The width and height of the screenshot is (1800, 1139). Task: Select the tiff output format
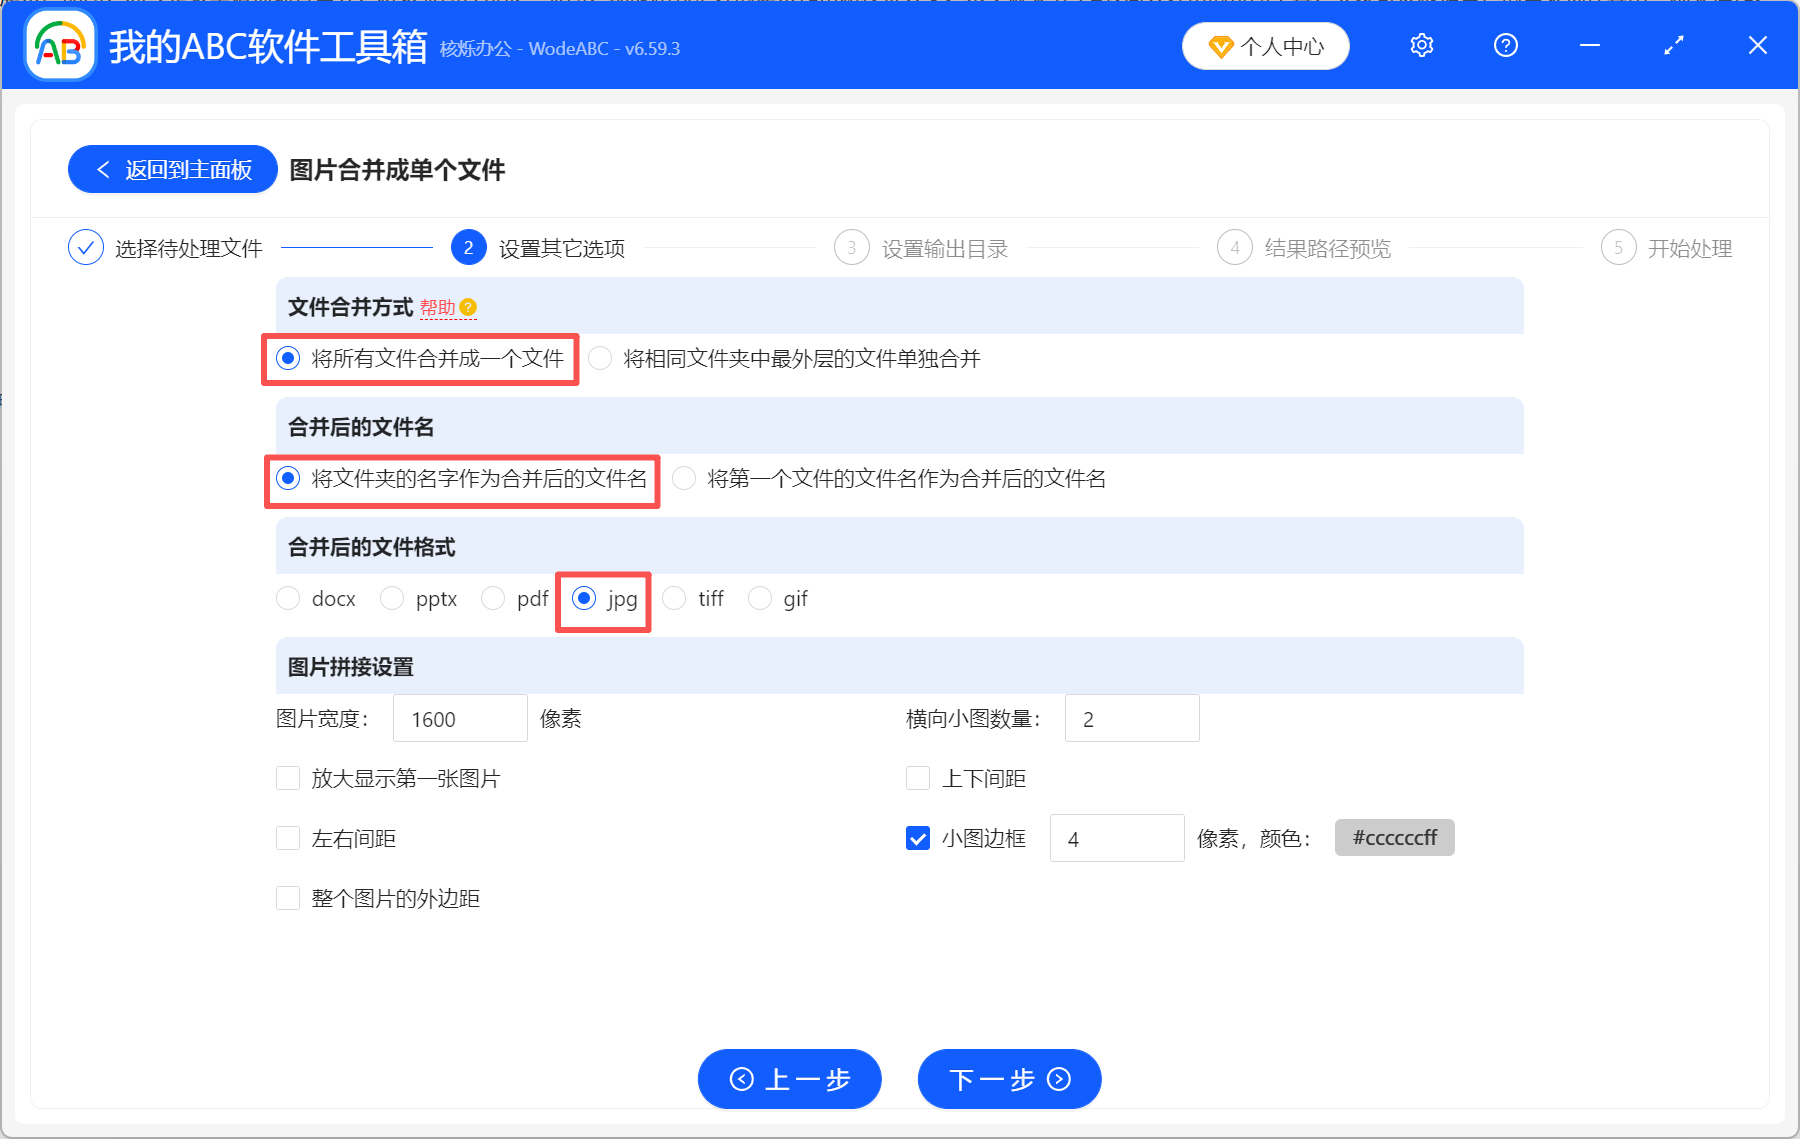(674, 598)
